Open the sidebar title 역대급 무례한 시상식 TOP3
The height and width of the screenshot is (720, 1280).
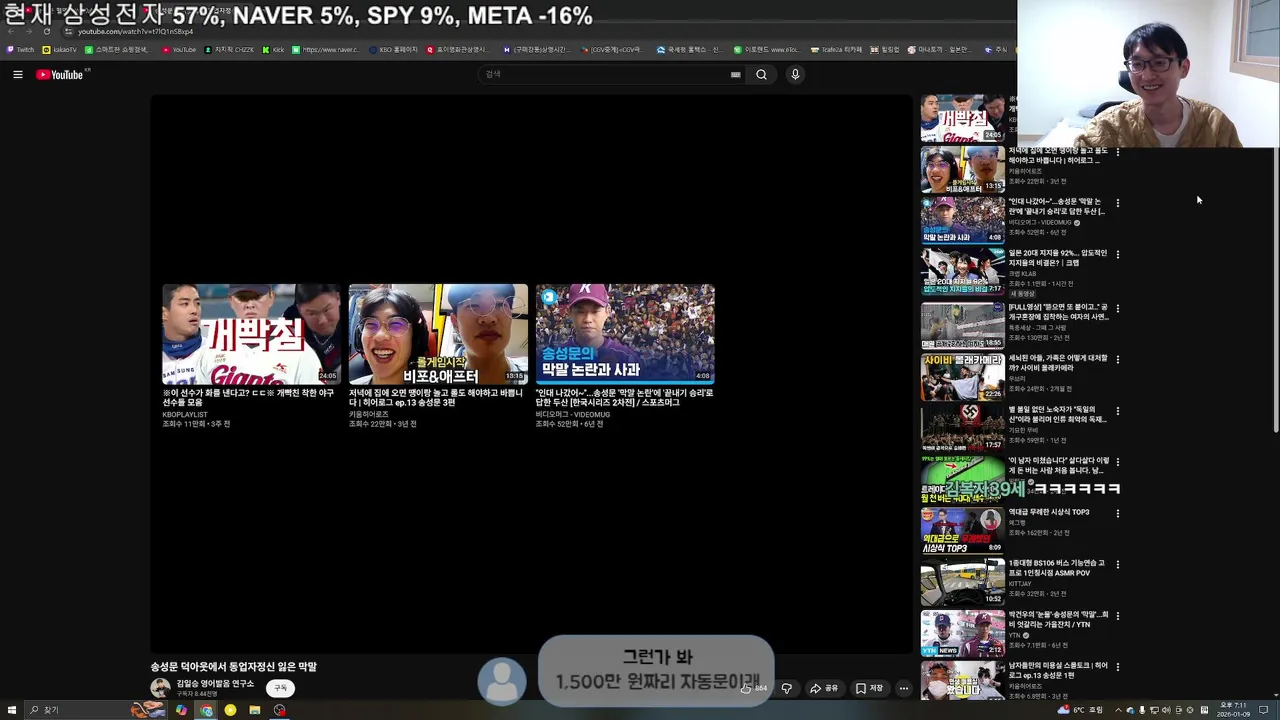(1049, 512)
